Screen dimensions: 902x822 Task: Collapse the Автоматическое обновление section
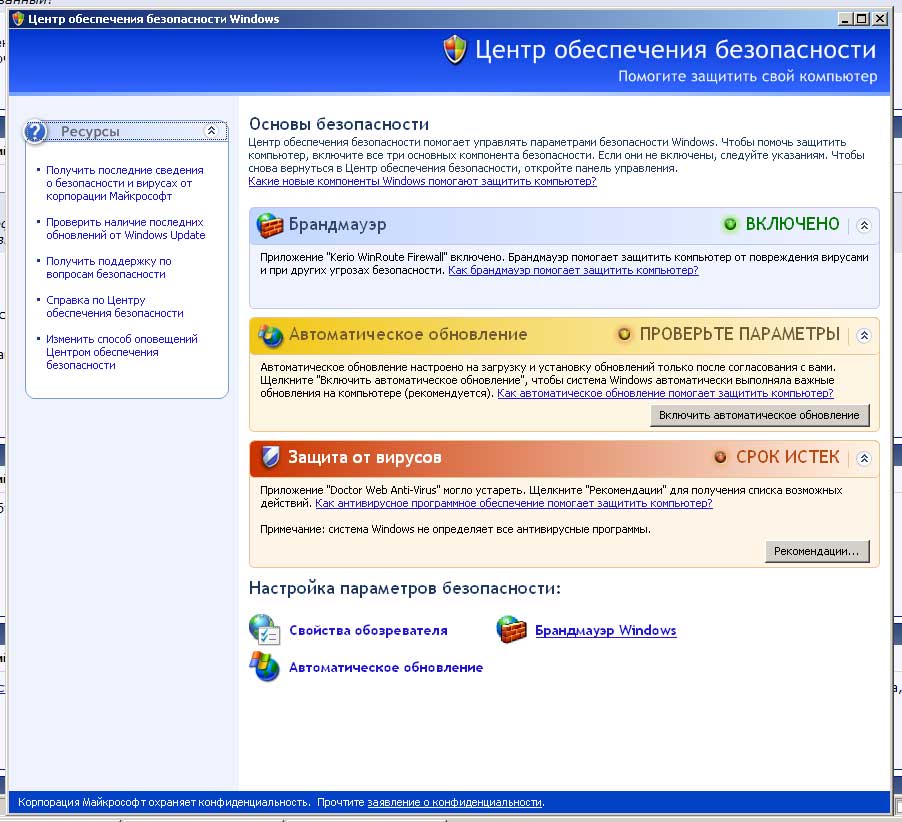[863, 335]
